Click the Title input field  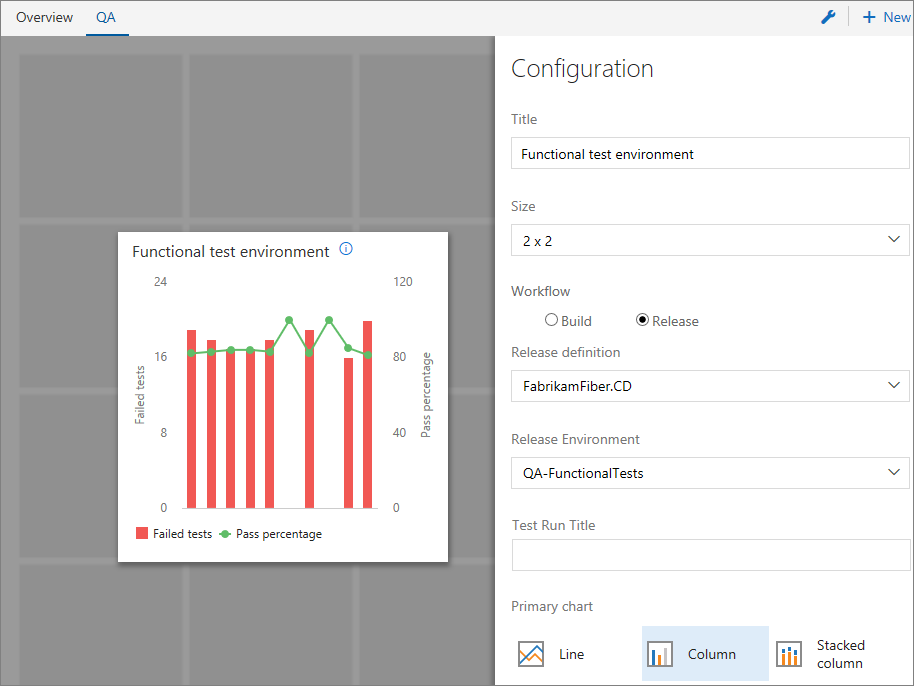(710, 153)
